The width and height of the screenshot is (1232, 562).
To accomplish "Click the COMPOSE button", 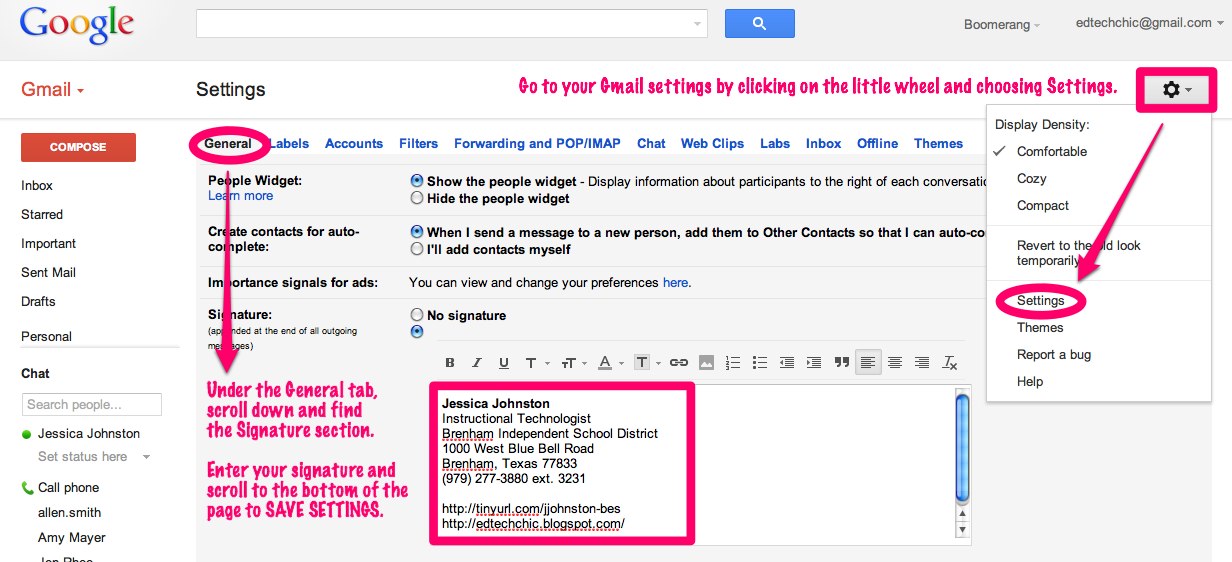I will click(78, 147).
